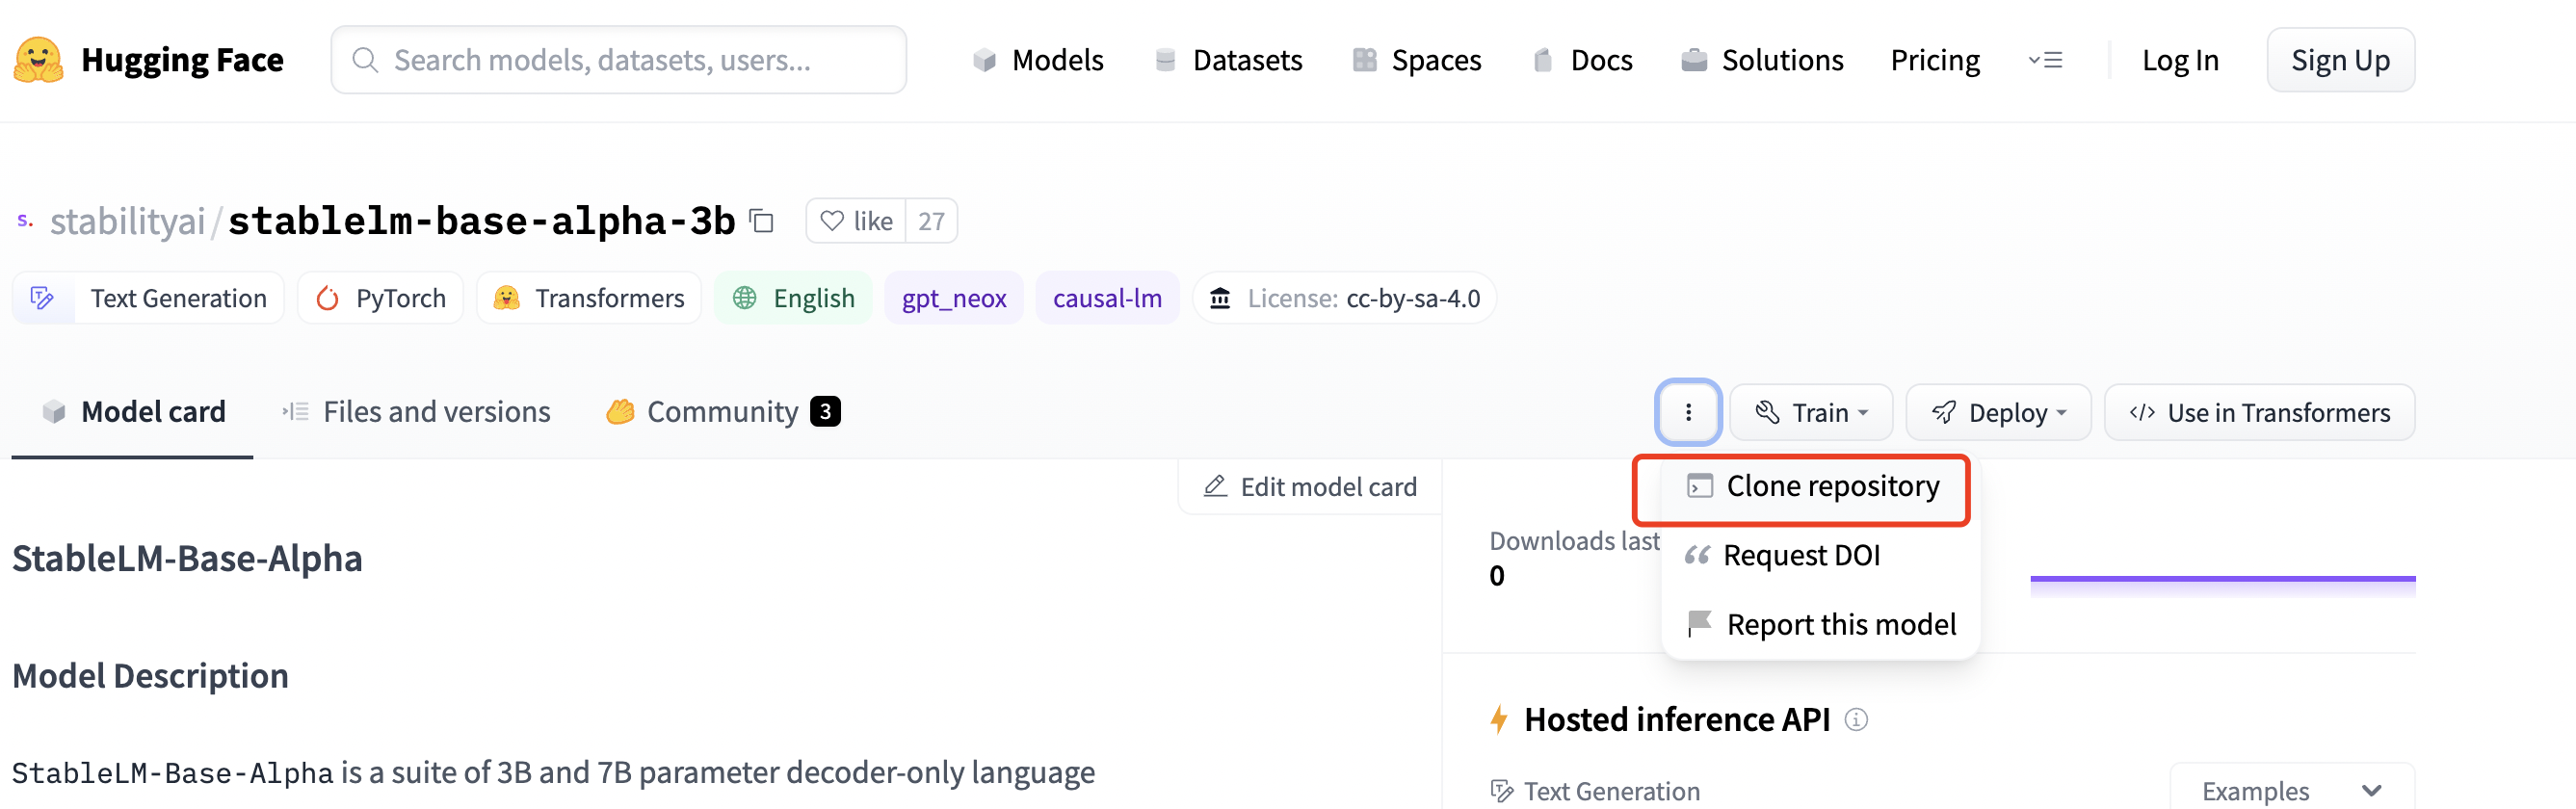Click the Community count badge 3
The width and height of the screenshot is (2576, 809).
point(825,412)
